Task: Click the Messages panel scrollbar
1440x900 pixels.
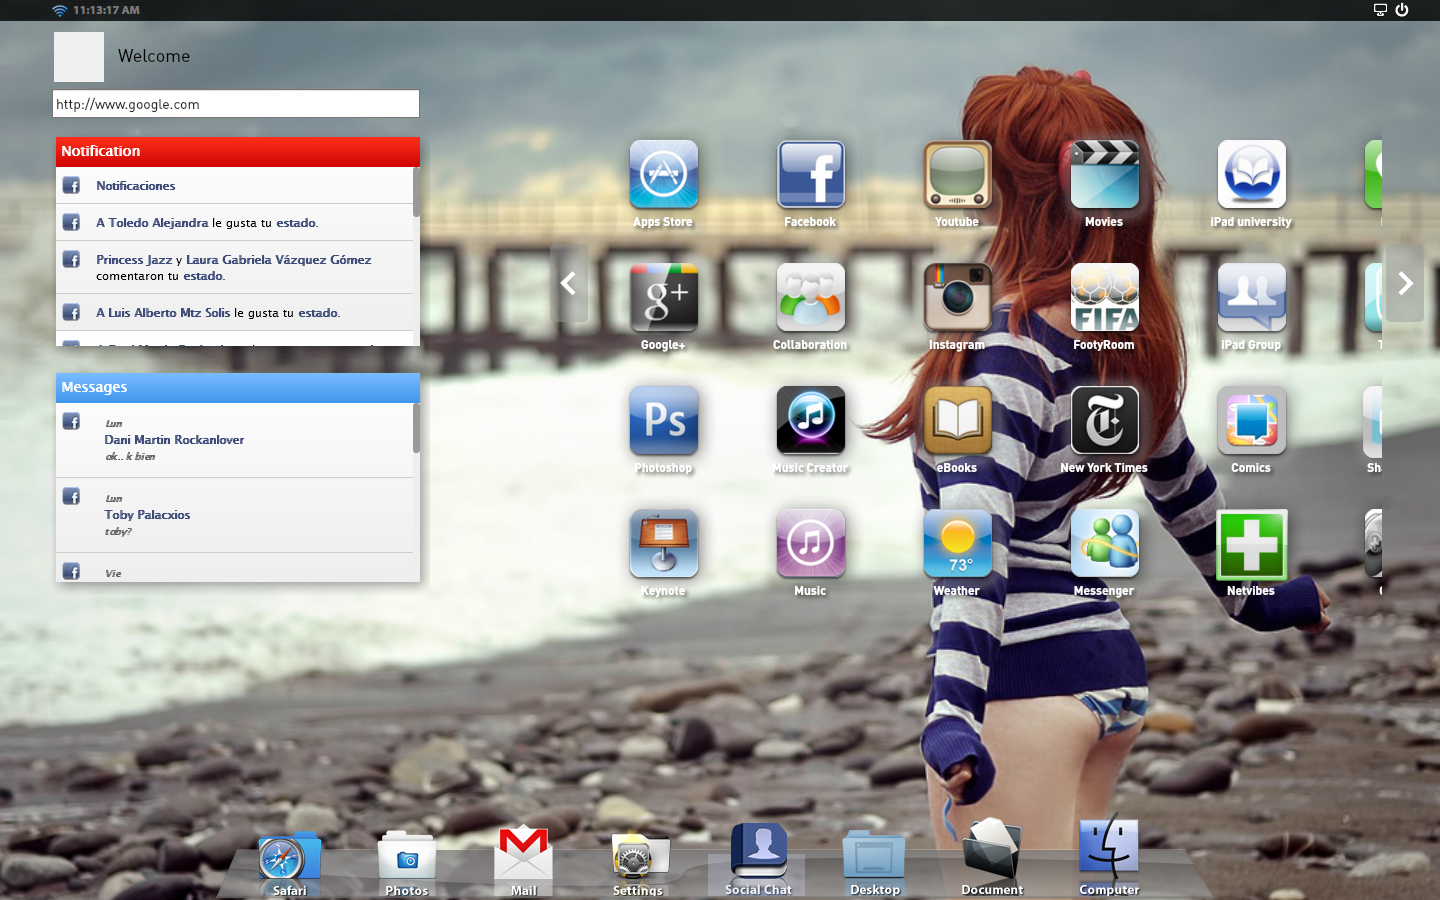Action: (416, 428)
